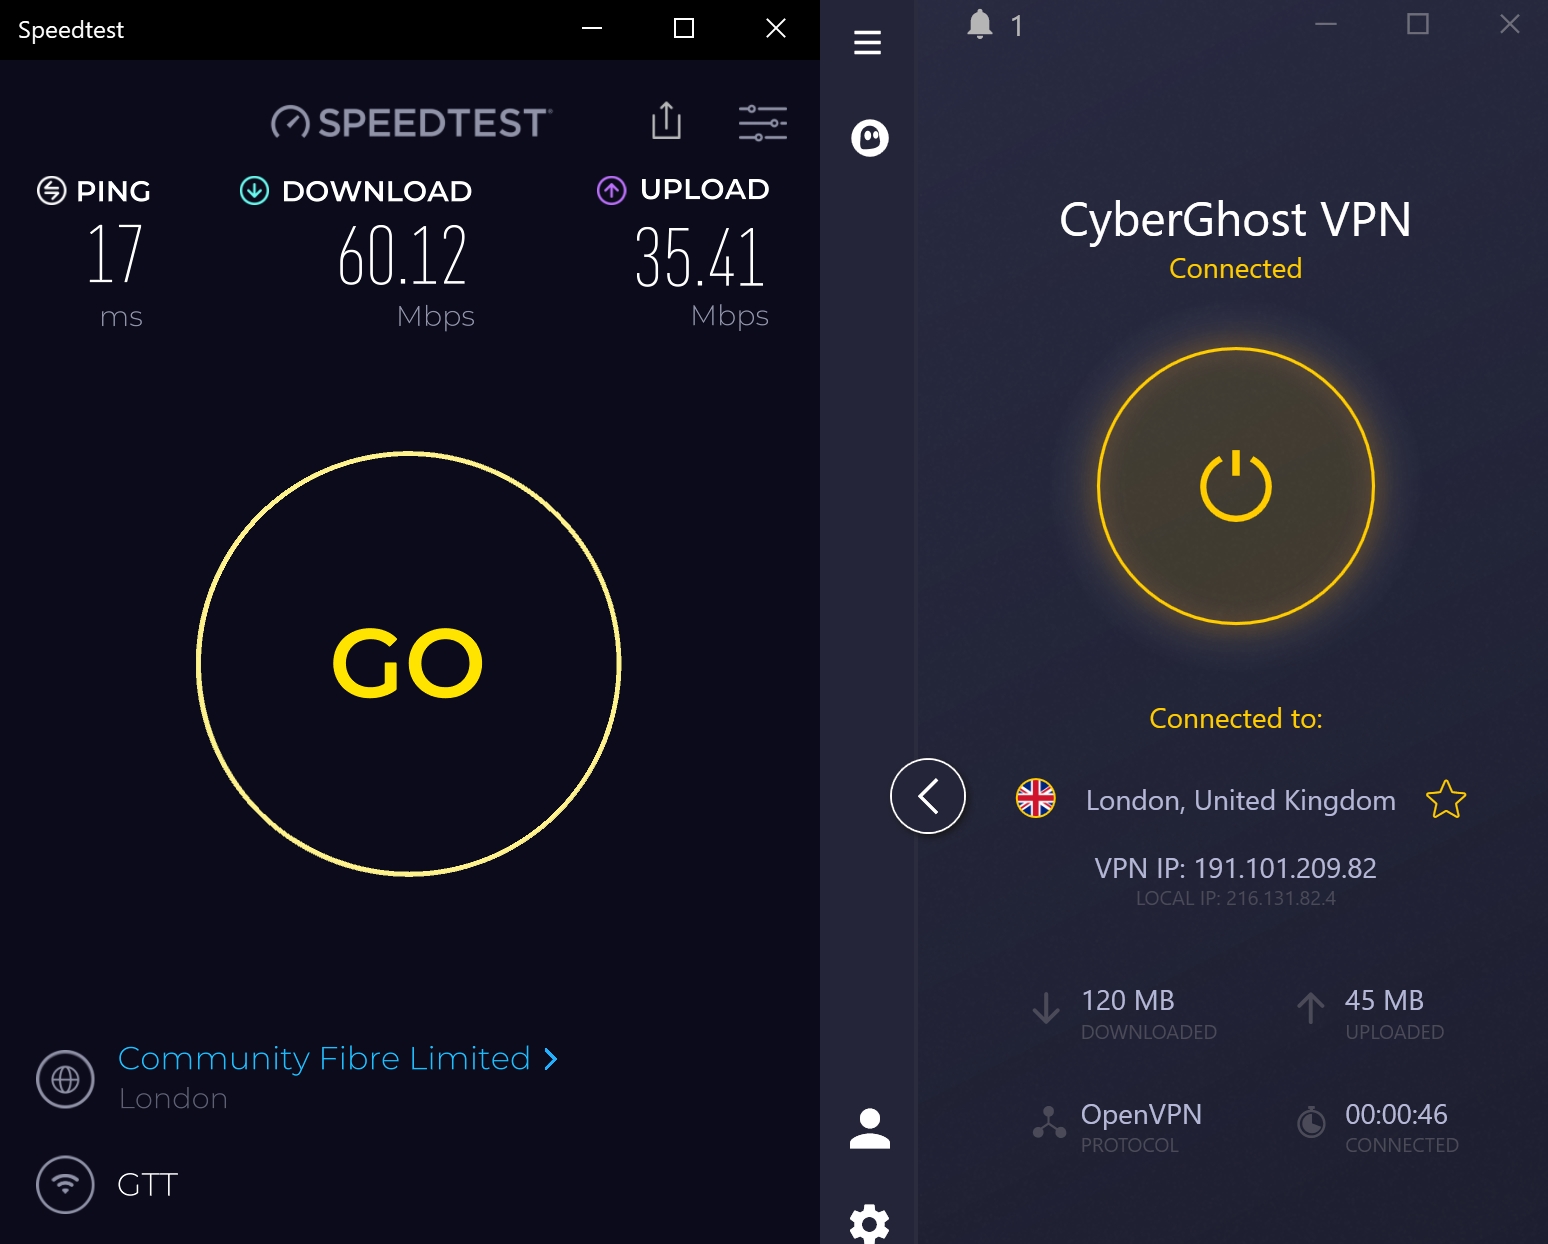This screenshot has height=1244, width=1548.
Task: Expand Community Fibre Limited details arrow
Action: 549,1058
